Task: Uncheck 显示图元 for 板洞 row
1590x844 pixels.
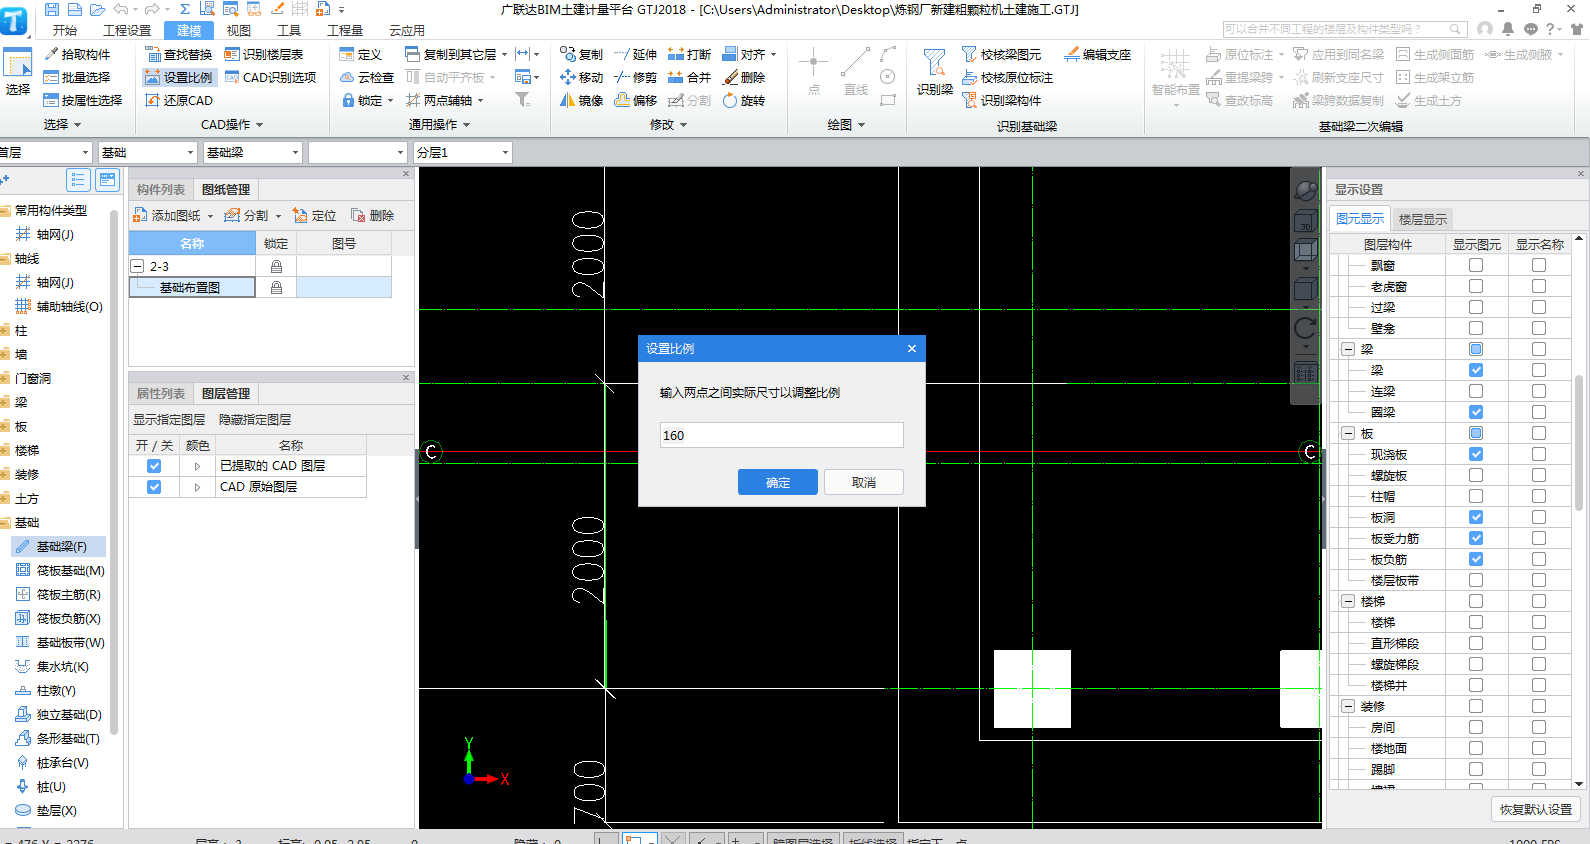Action: [x=1476, y=517]
